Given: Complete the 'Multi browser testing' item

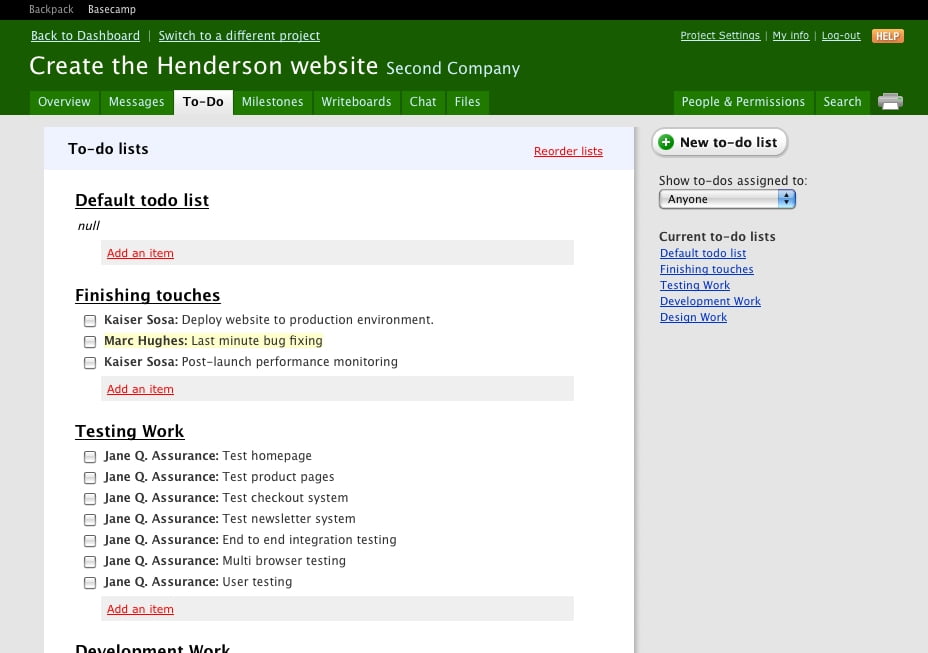Looking at the screenshot, I should point(90,561).
